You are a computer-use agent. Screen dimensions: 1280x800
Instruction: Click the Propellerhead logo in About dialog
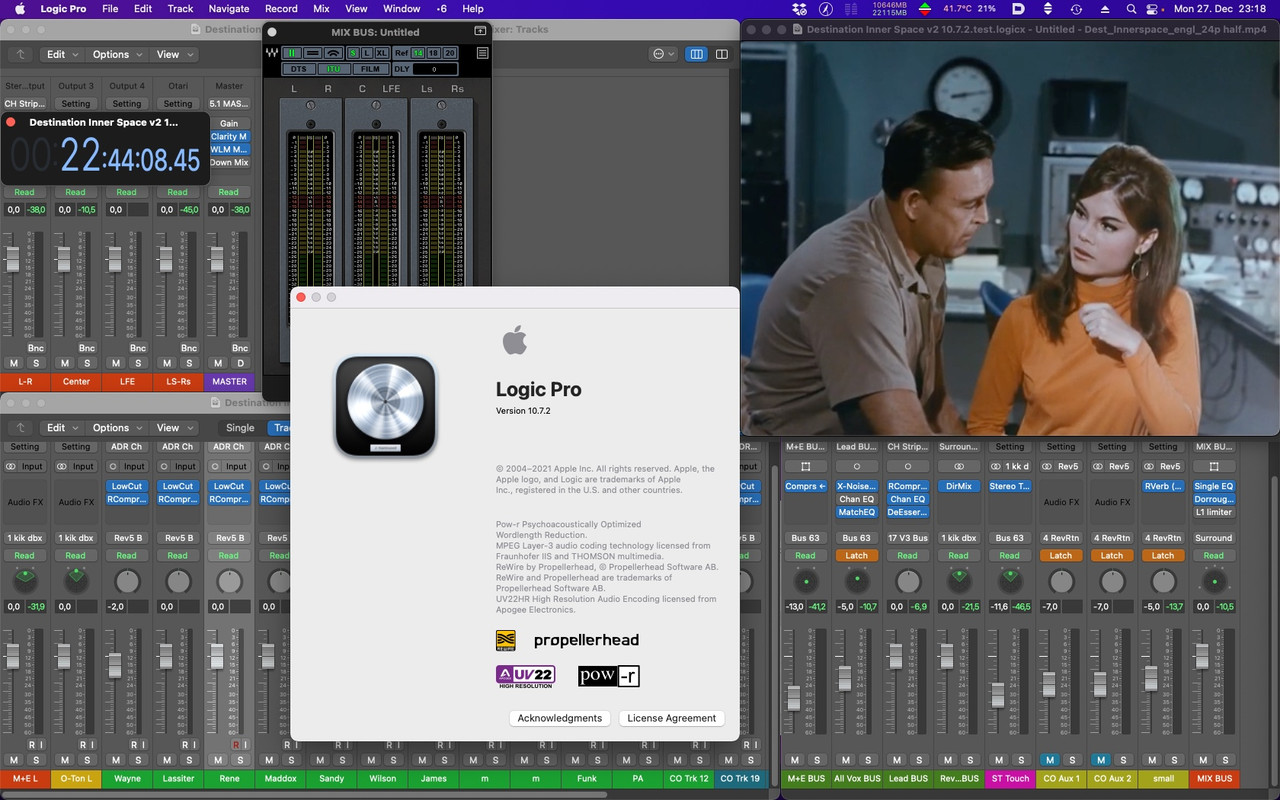tap(586, 640)
